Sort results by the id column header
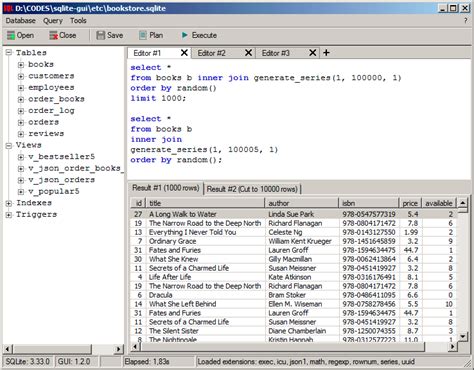 point(139,203)
